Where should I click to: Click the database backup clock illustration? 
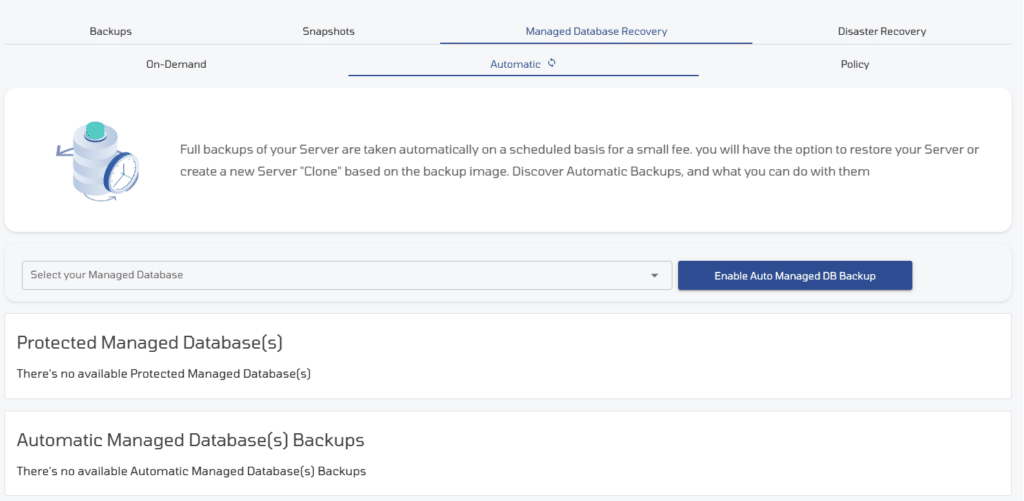click(x=97, y=161)
